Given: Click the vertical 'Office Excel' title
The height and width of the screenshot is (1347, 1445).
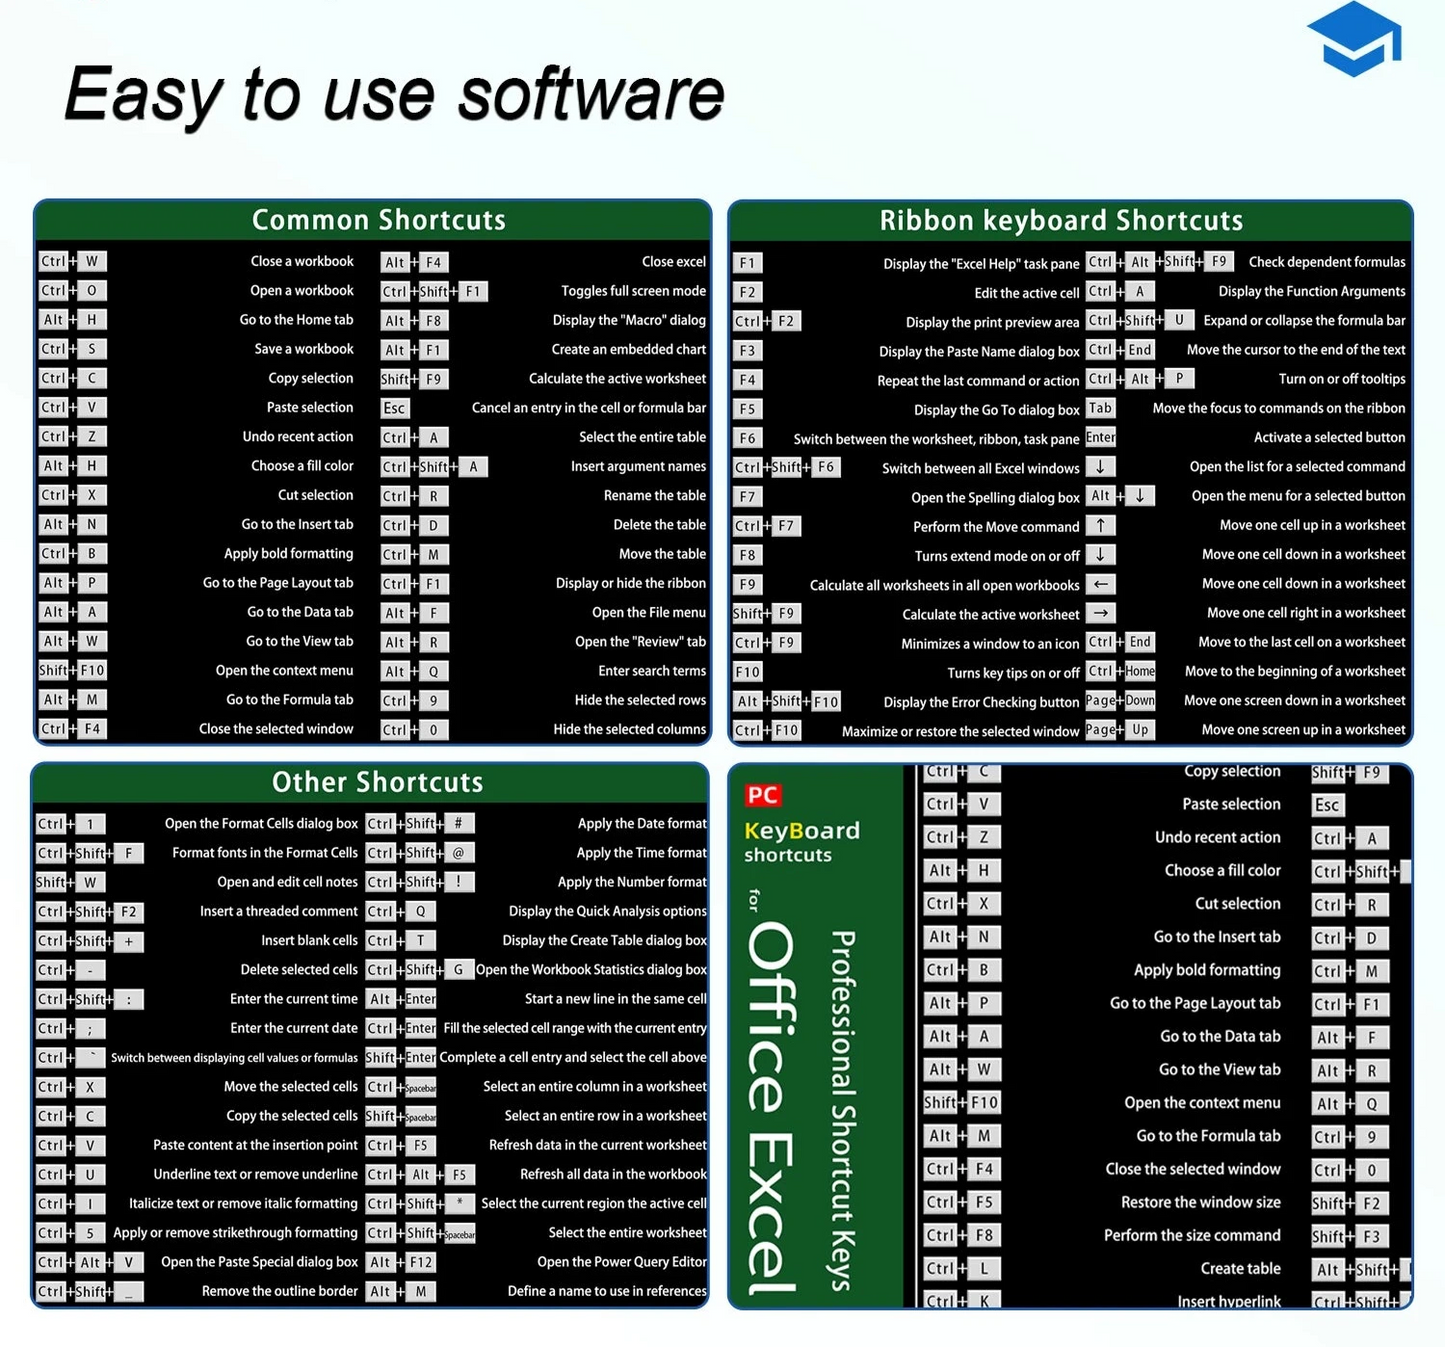Looking at the screenshot, I should click(x=772, y=1108).
